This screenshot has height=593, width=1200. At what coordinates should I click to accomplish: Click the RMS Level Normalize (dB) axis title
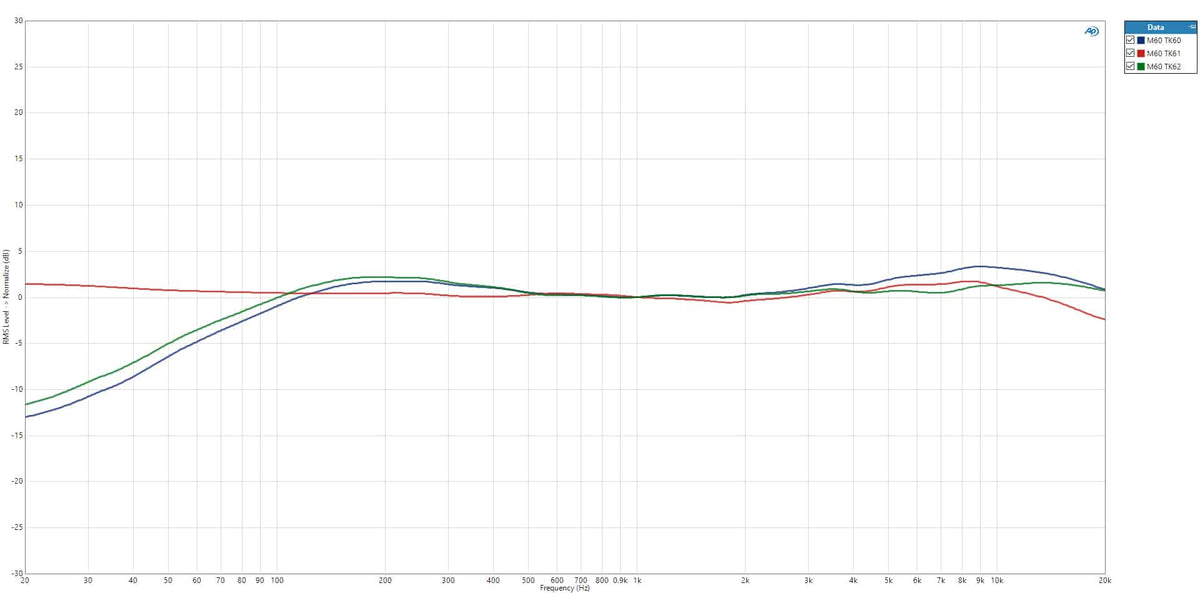[5, 297]
